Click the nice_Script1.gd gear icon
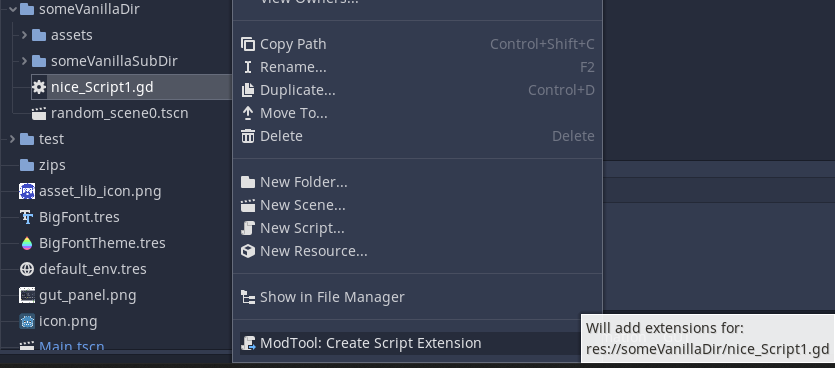 (x=39, y=87)
